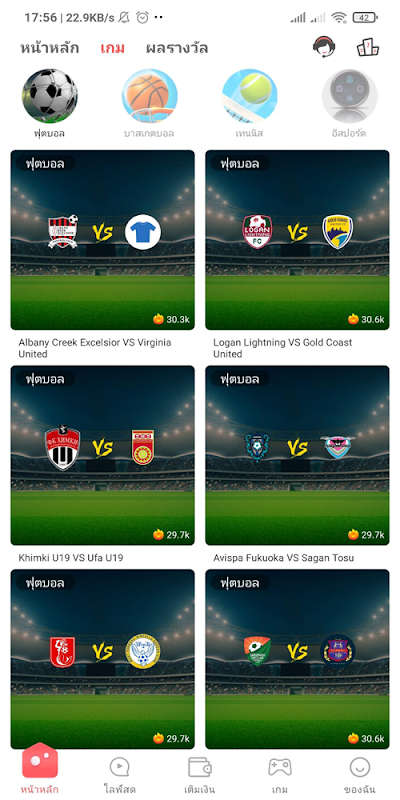Image resolution: width=400 pixels, height=800 pixels.
Task: Open Avispa Fukuoka VS Sagan Tosu match card
Action: [297, 455]
